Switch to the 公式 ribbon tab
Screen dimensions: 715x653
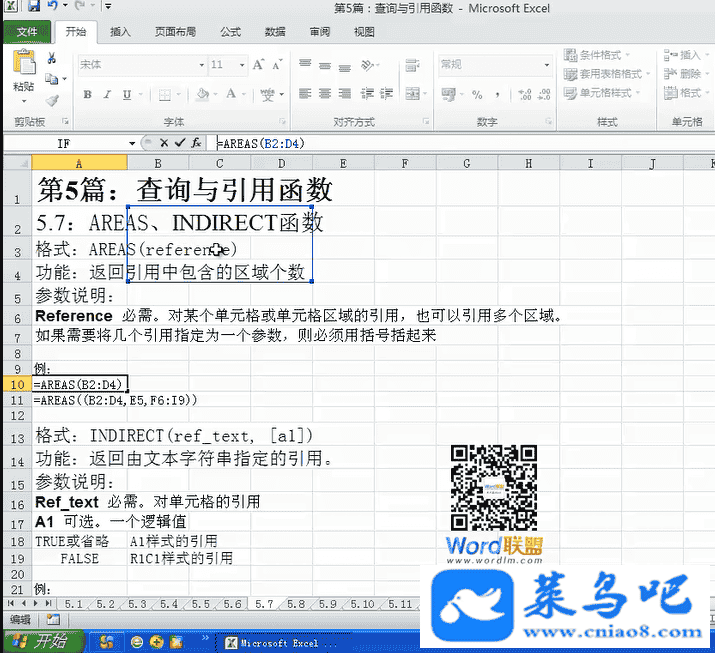pyautogui.click(x=230, y=32)
